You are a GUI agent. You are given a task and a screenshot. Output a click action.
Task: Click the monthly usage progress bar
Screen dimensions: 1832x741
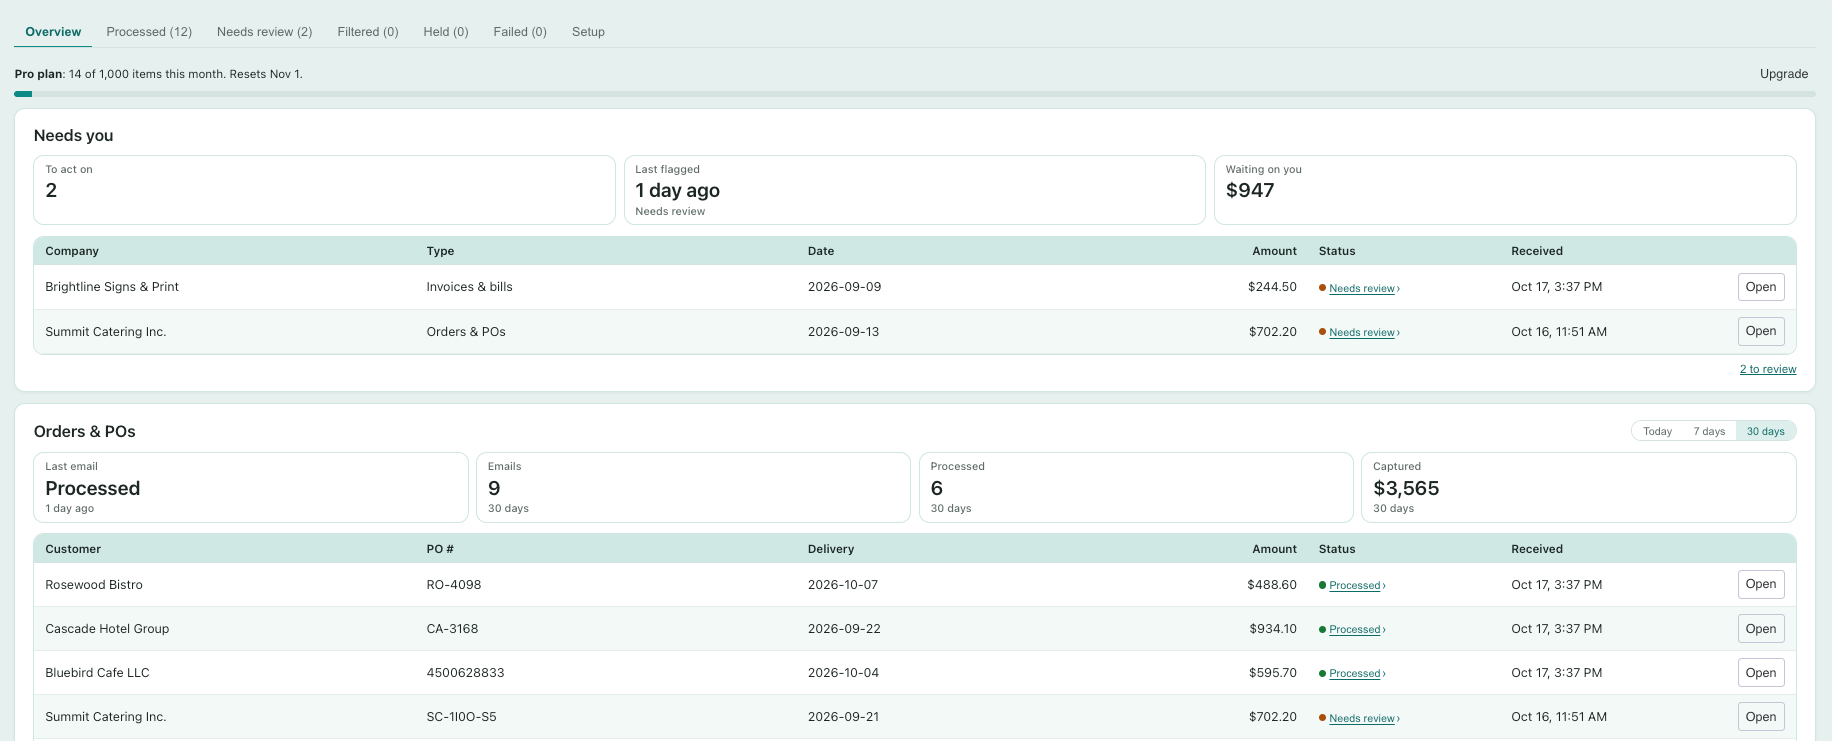pyautogui.click(x=915, y=94)
